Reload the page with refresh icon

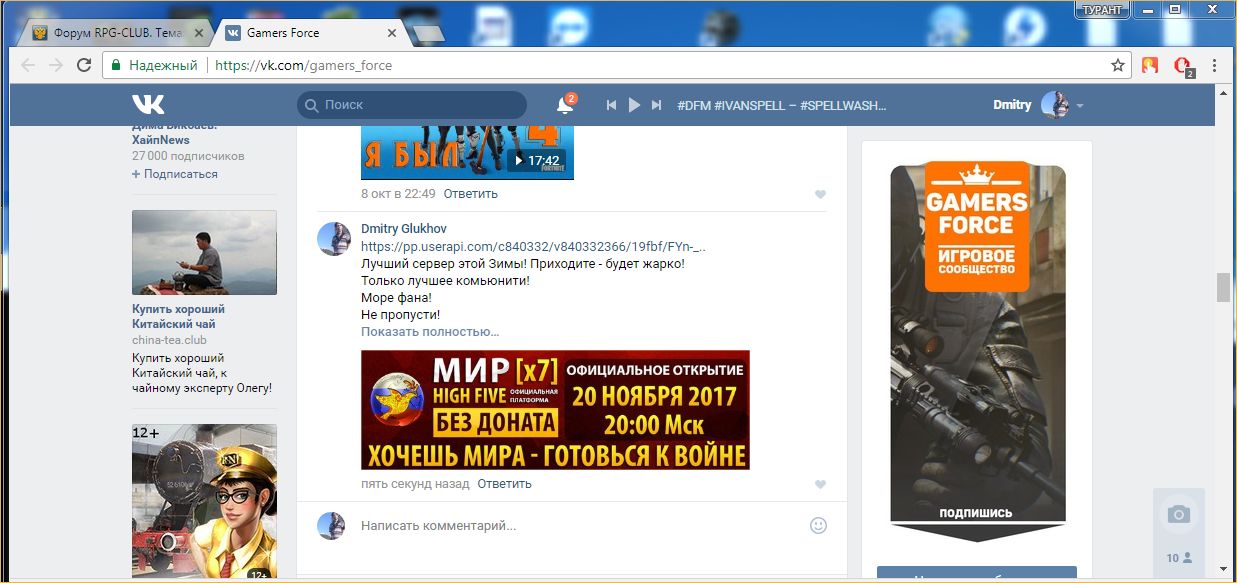click(84, 65)
